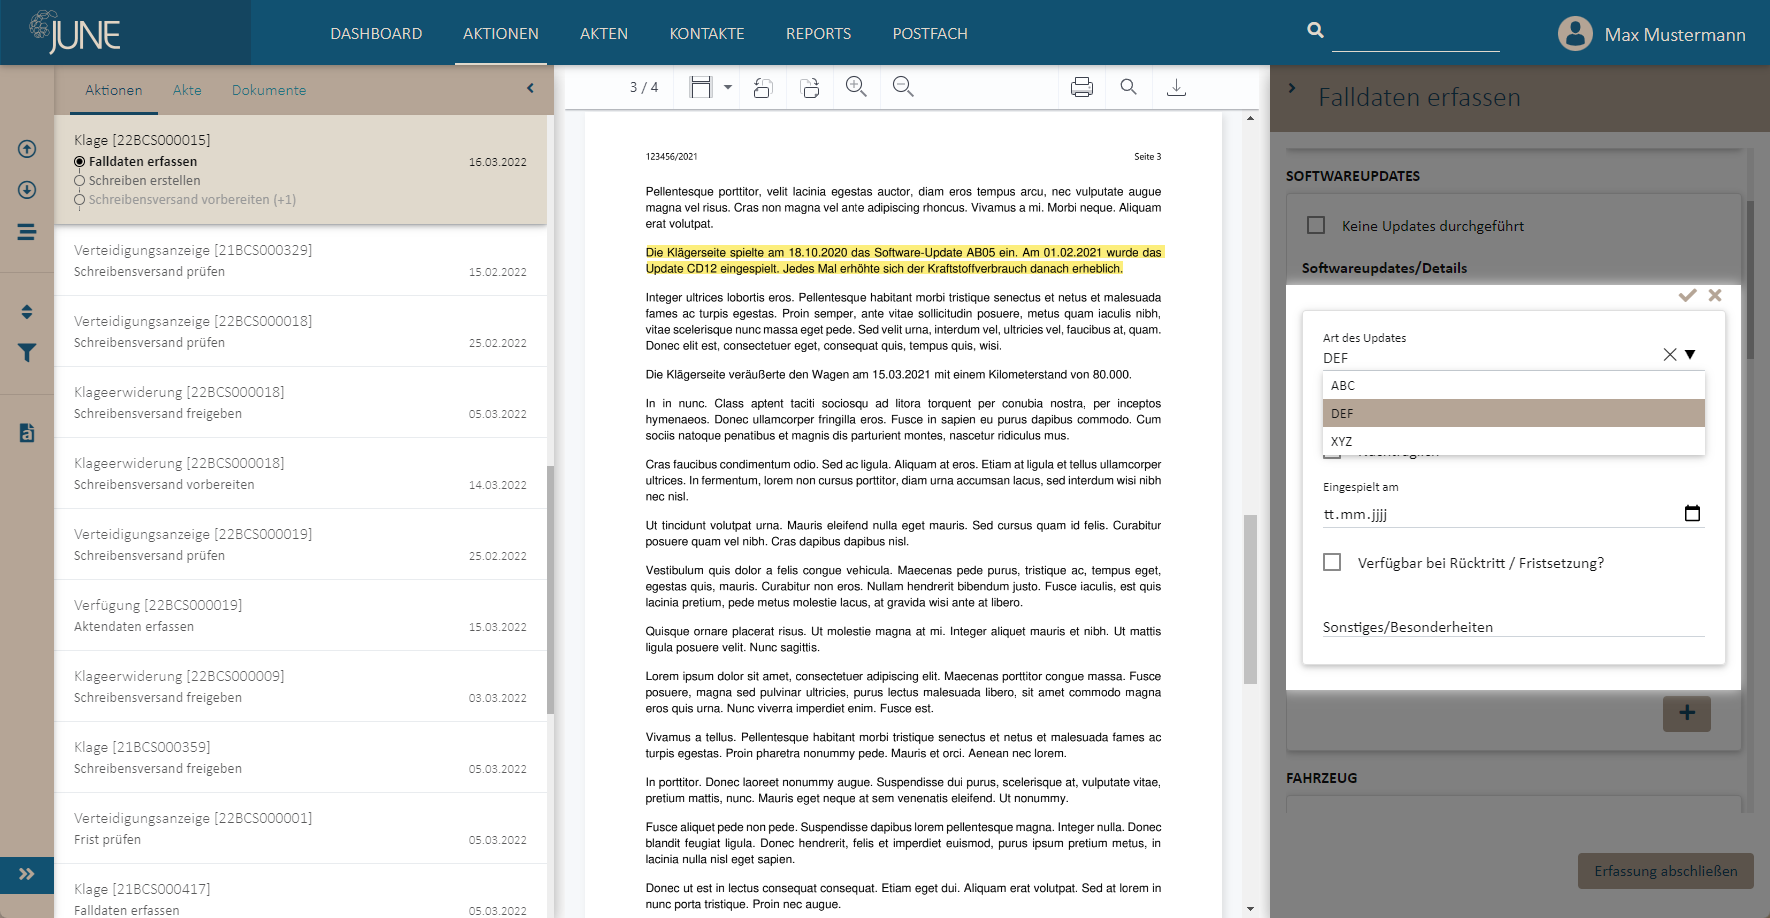Click the Sonstiges/Besonderheiten field
Screen dimensions: 1770x918
click(x=1513, y=626)
